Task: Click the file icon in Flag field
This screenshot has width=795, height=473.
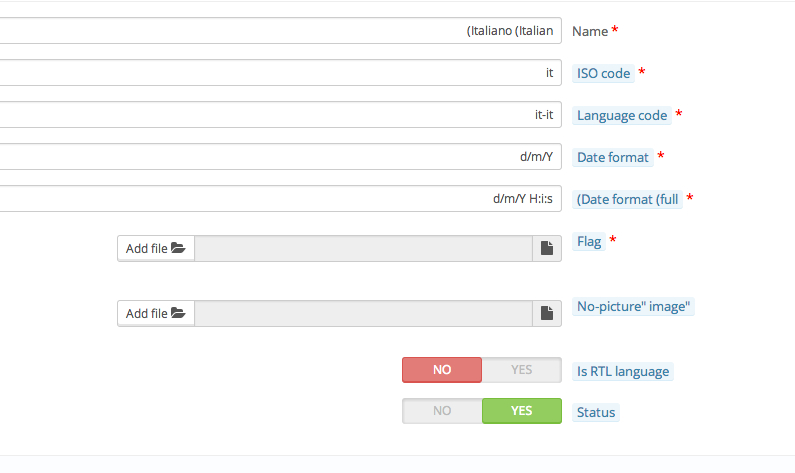Action: (547, 249)
